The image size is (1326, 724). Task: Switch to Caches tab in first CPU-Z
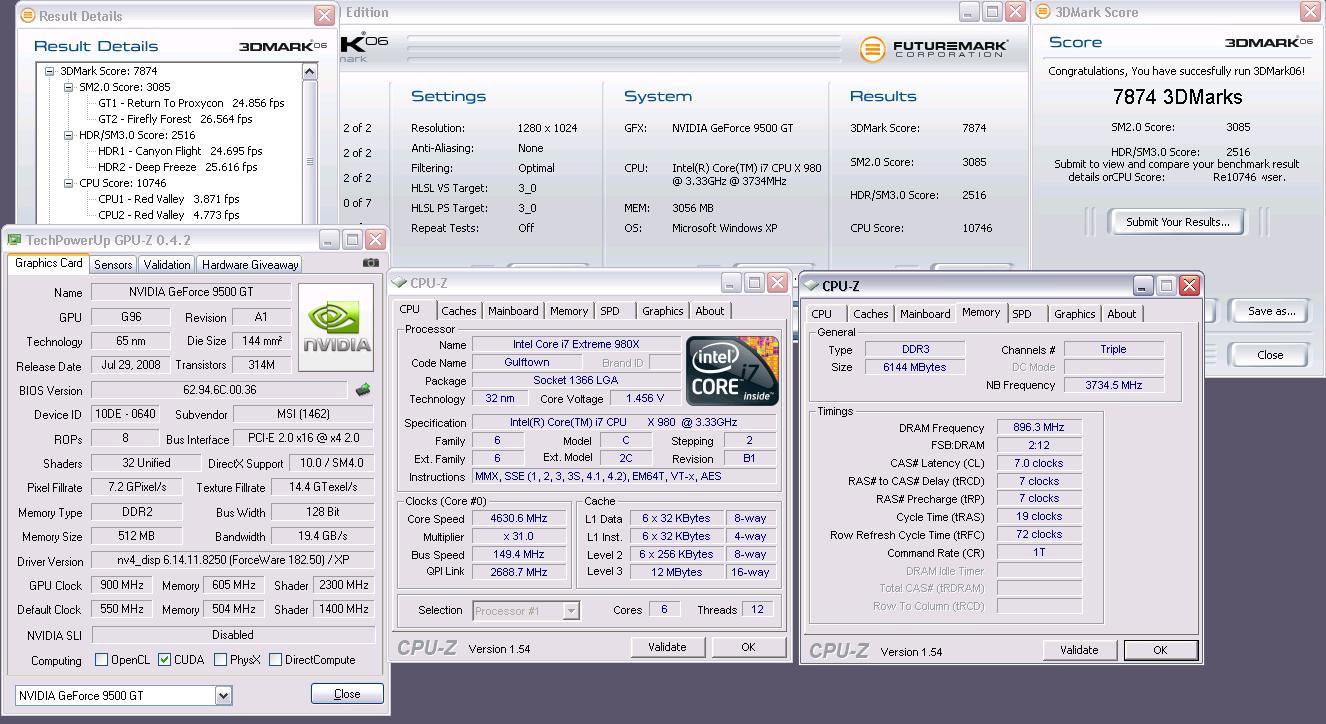(459, 311)
